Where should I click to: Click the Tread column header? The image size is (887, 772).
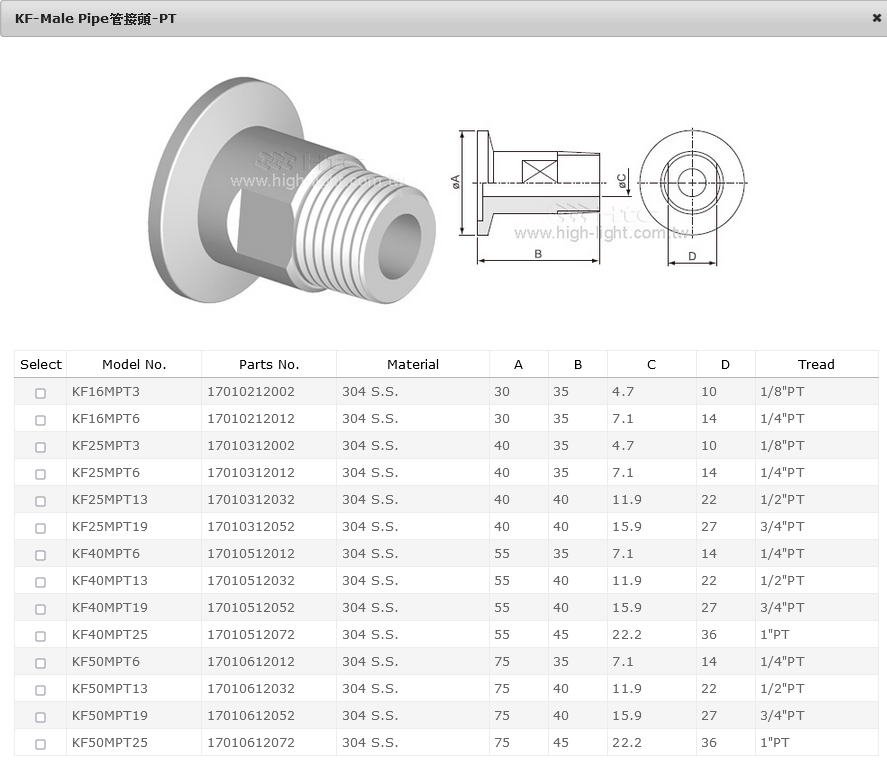click(816, 365)
